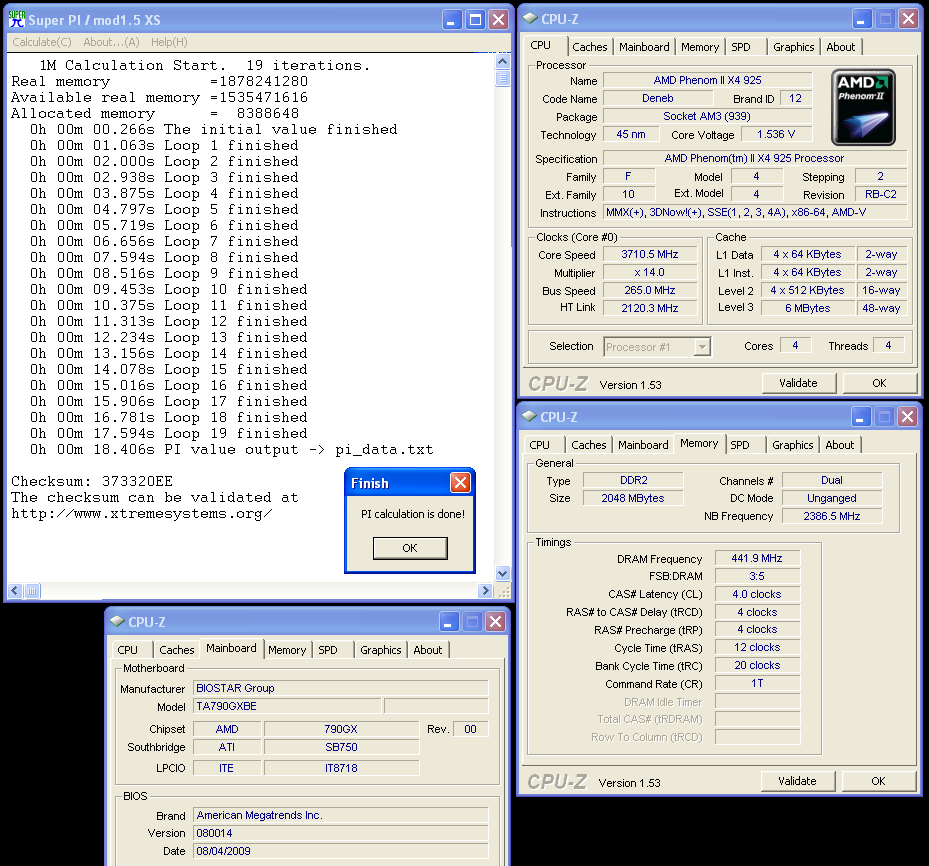Screen dimensions: 929x866
Task: Switch to Memory tab in the top CPU-Z window
Action: pyautogui.click(x=700, y=47)
